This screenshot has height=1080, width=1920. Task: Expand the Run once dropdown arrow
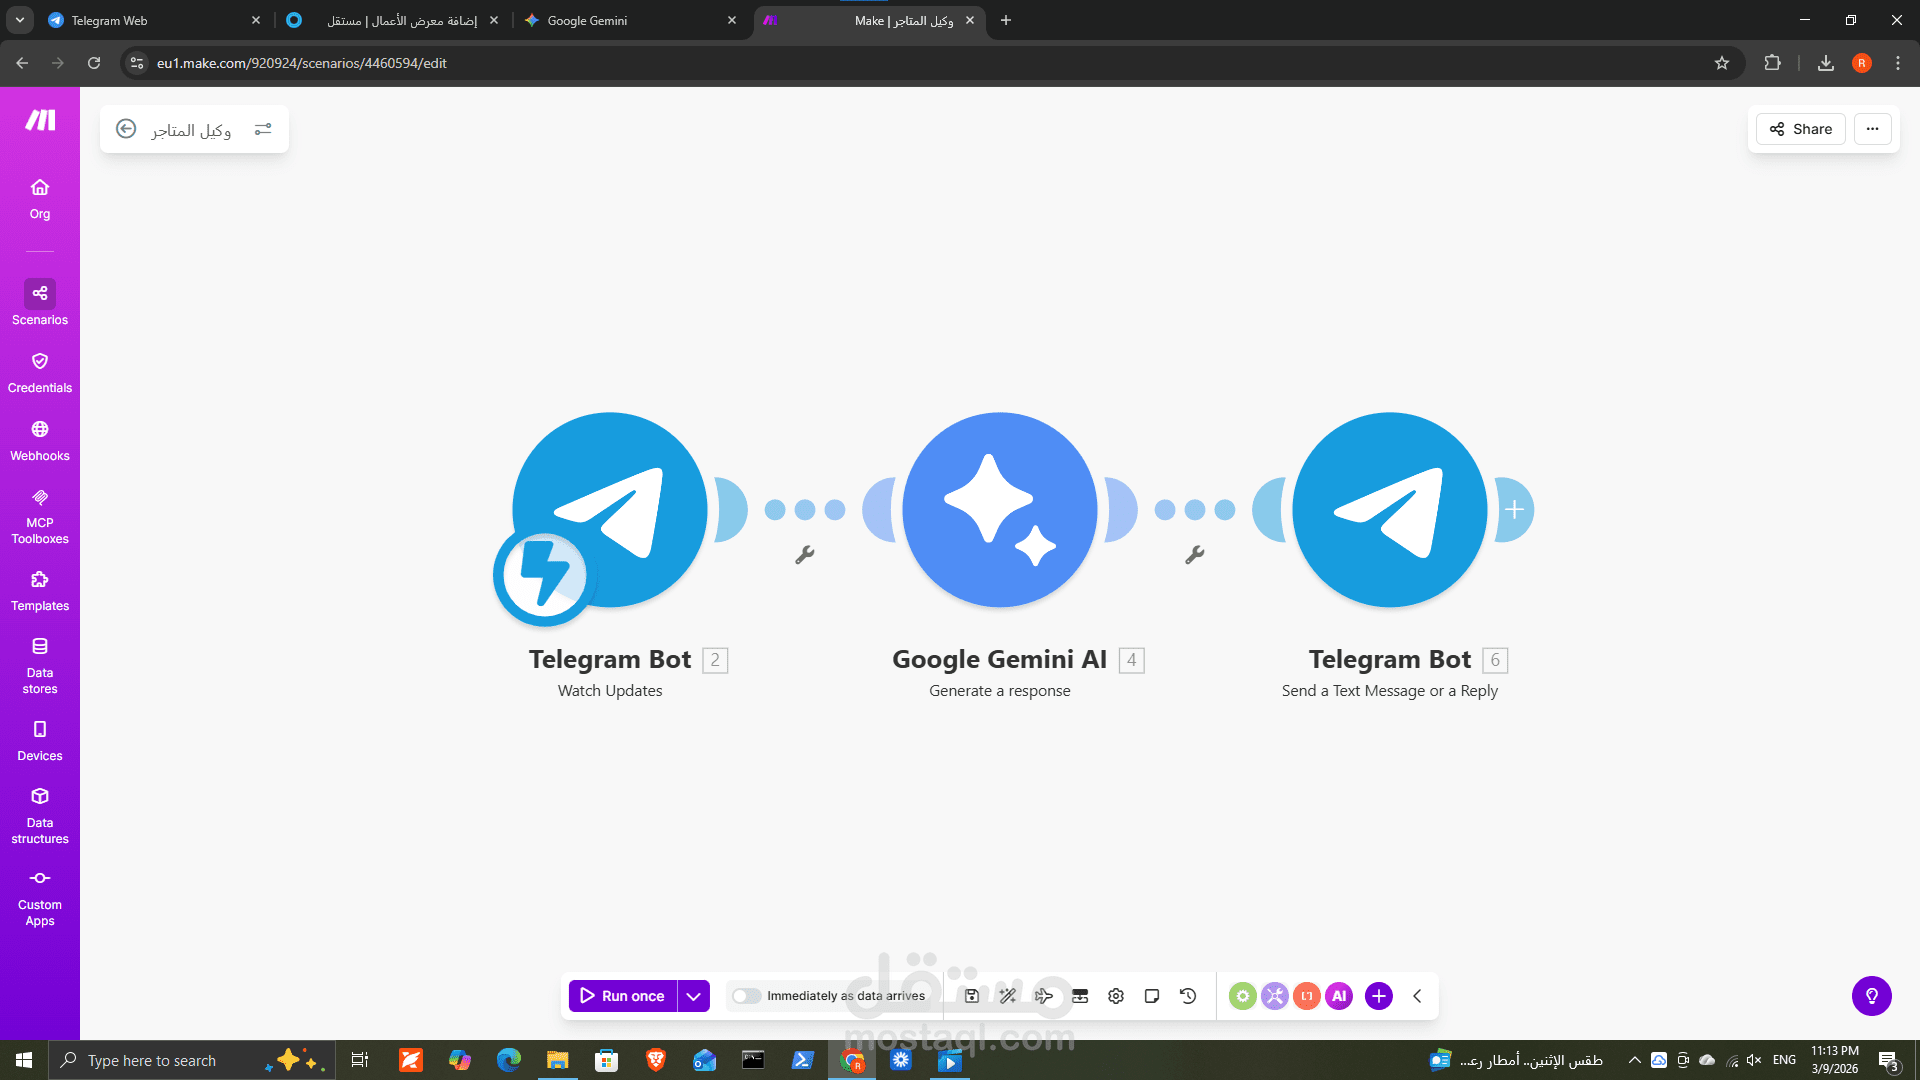click(x=693, y=996)
